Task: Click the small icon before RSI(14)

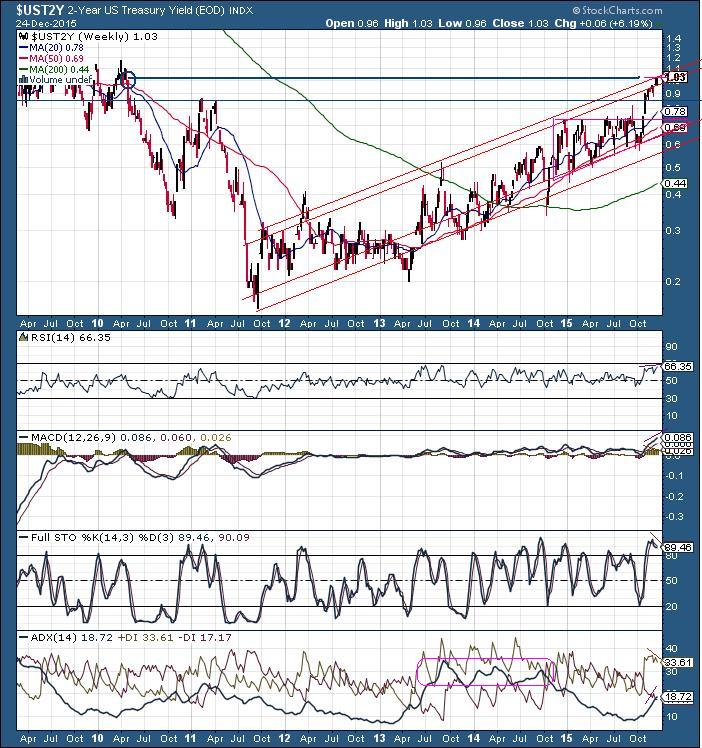Action: pyautogui.click(x=24, y=338)
